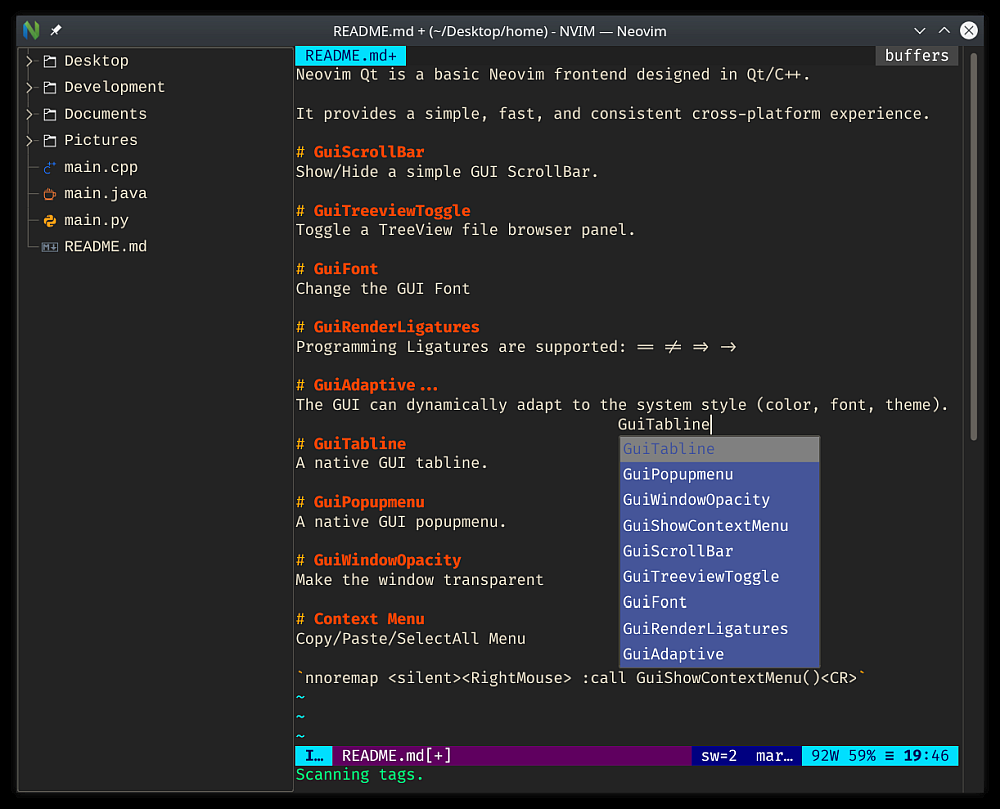Expand the Desktop folder chevron

pyautogui.click(x=29, y=61)
